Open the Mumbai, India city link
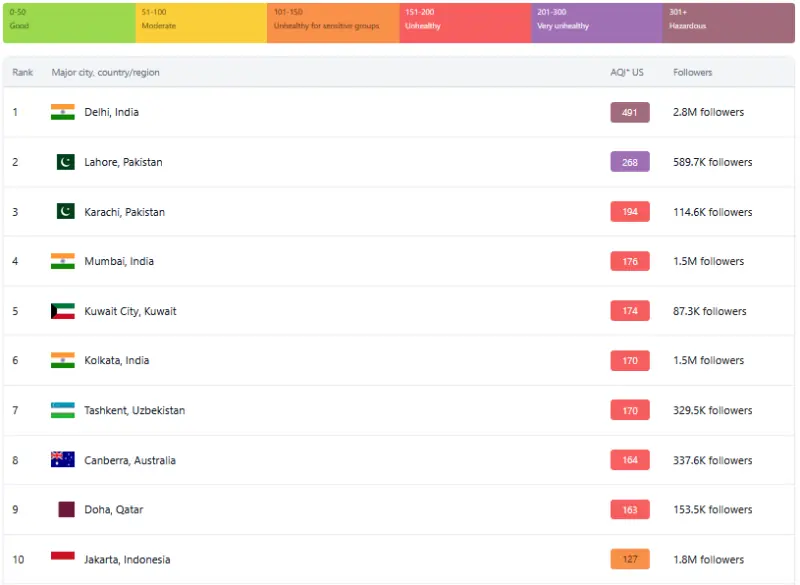The width and height of the screenshot is (800, 585). point(119,261)
